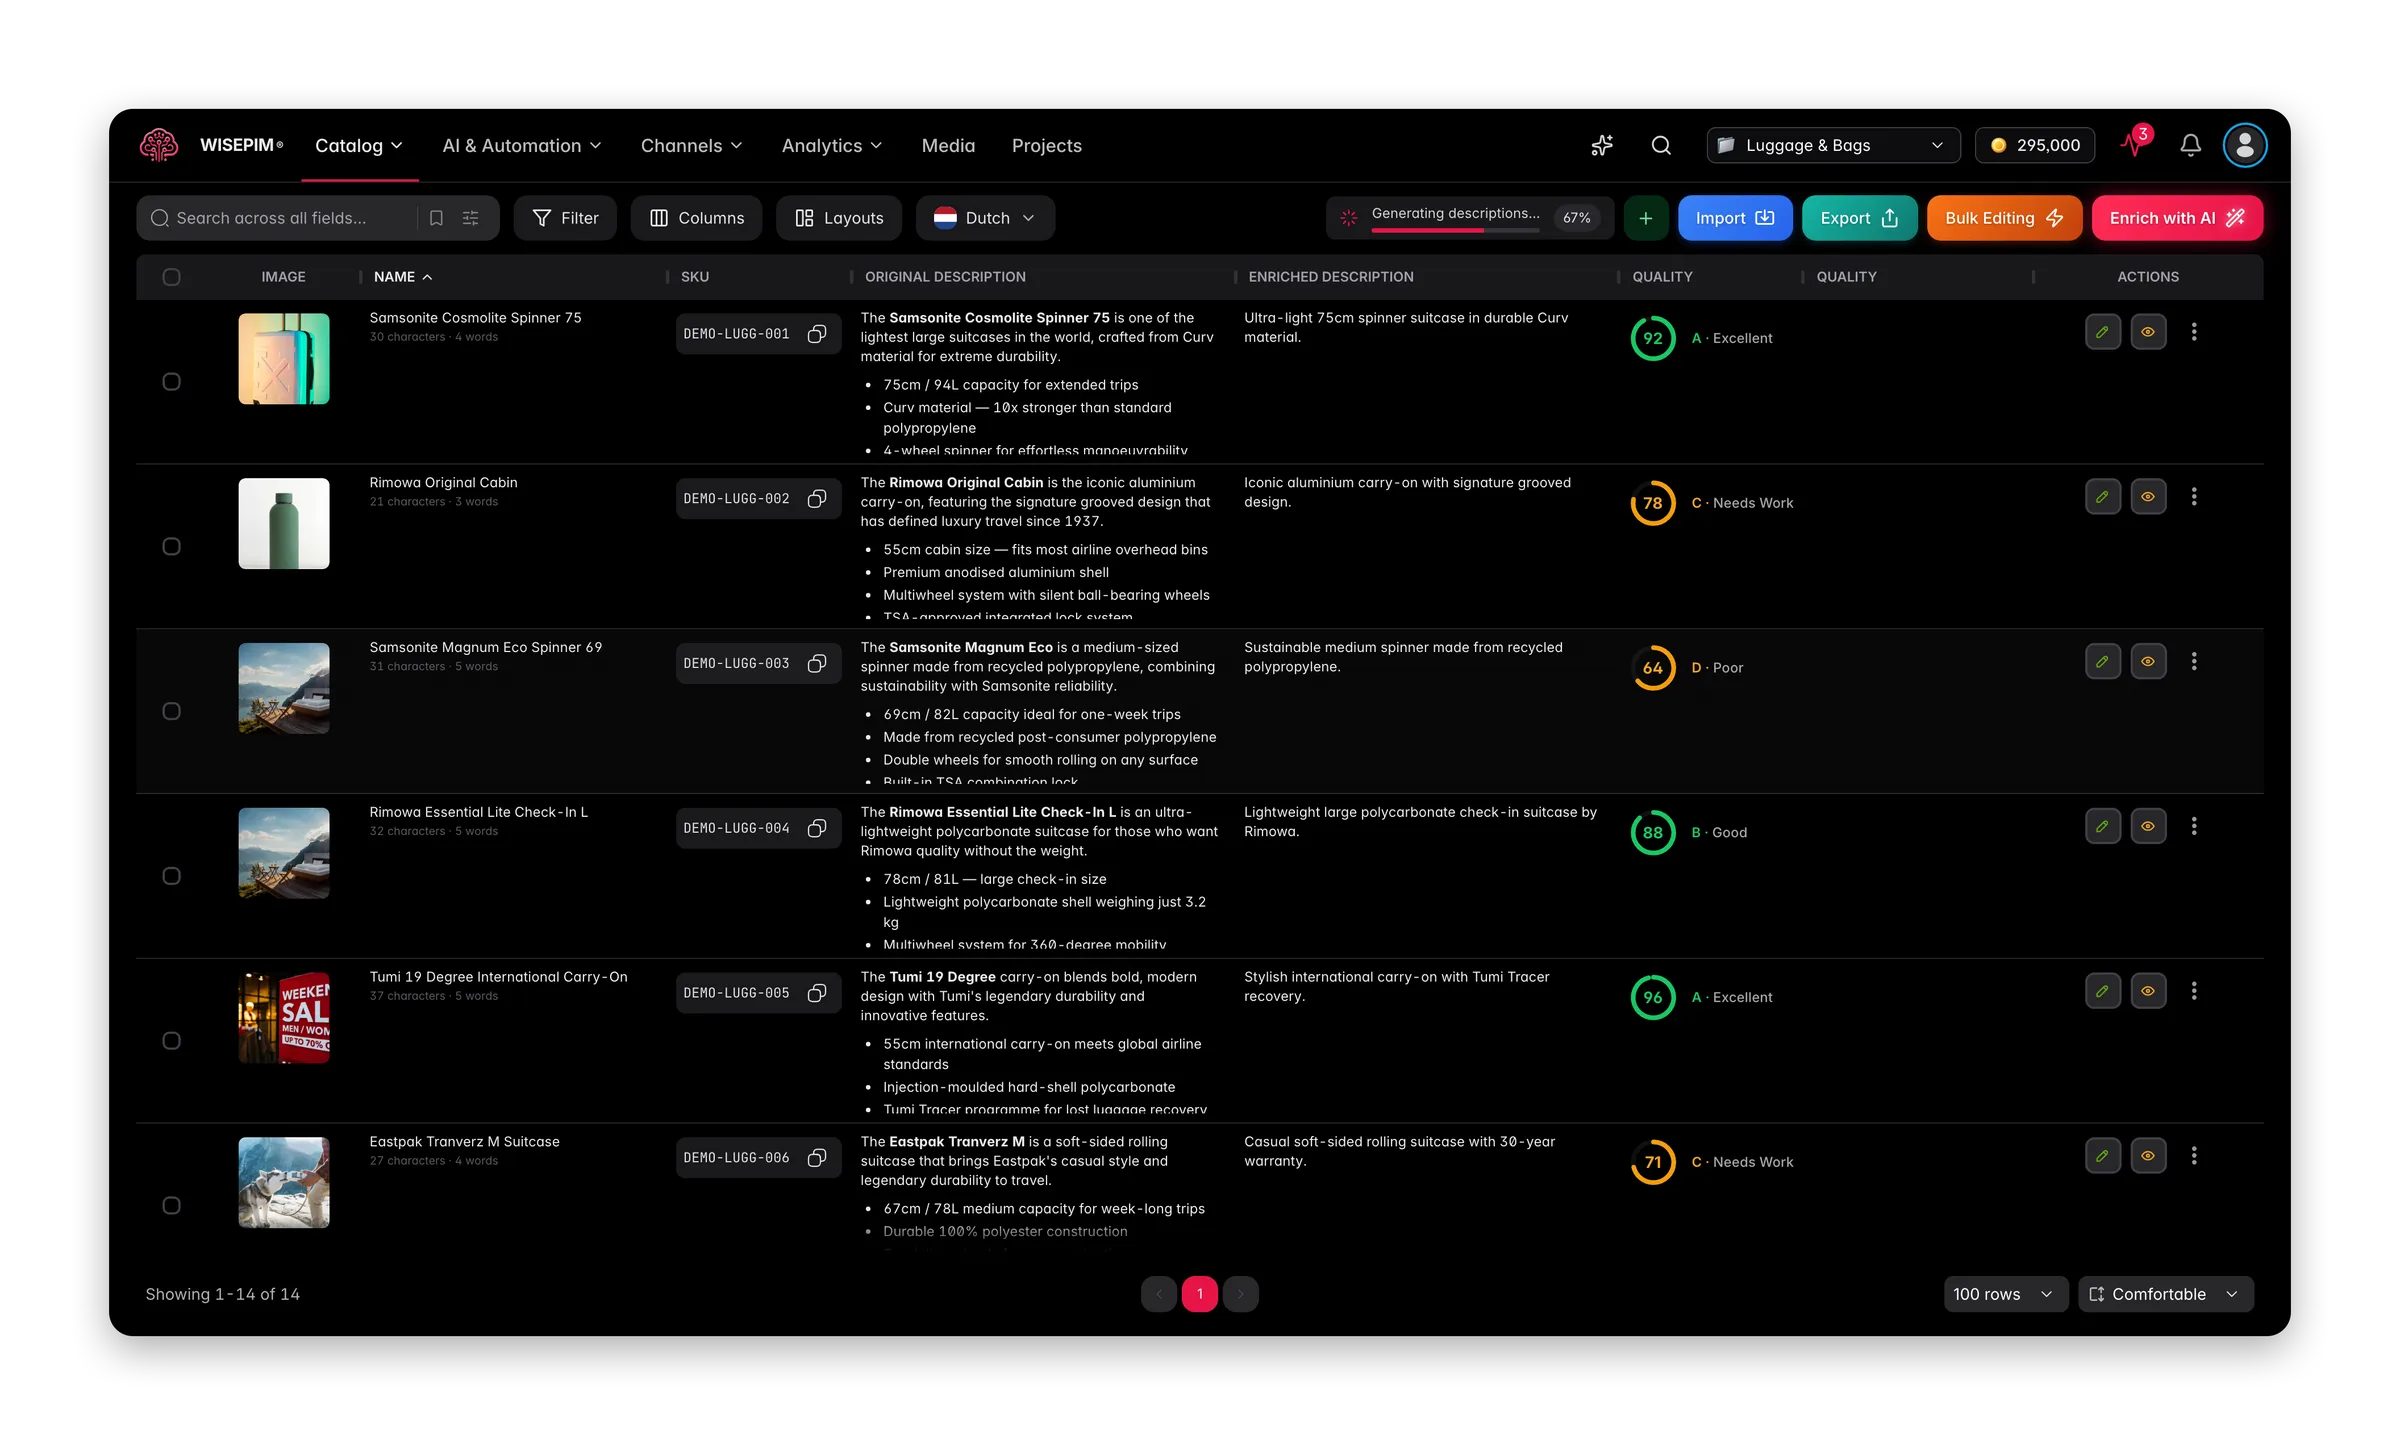Open the AI sparkles assistant icon

click(x=1602, y=146)
